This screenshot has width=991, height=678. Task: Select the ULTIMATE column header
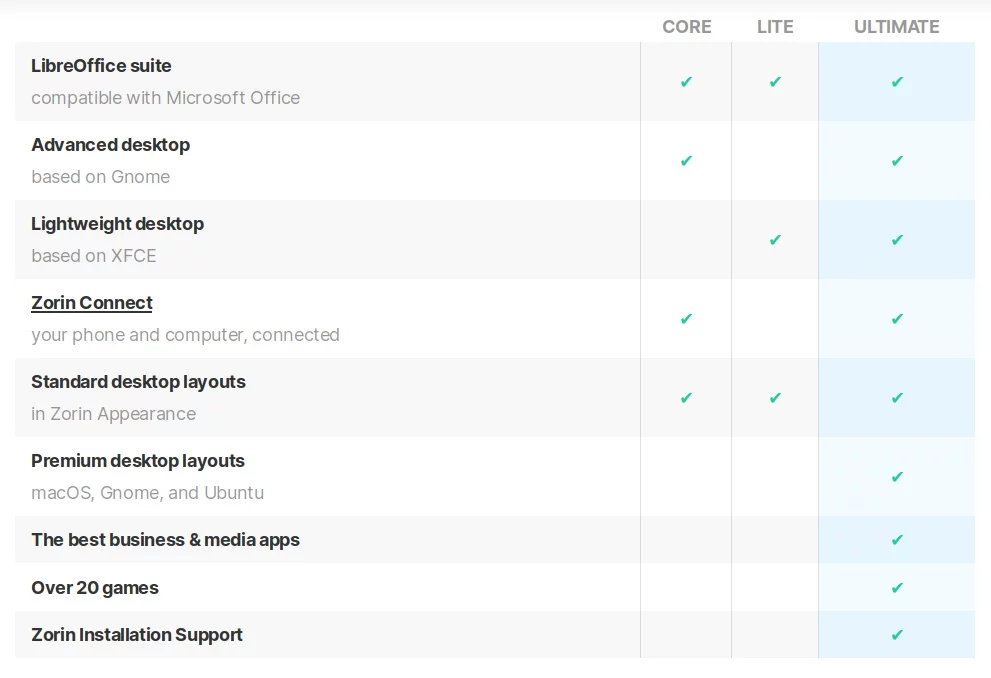tap(897, 27)
